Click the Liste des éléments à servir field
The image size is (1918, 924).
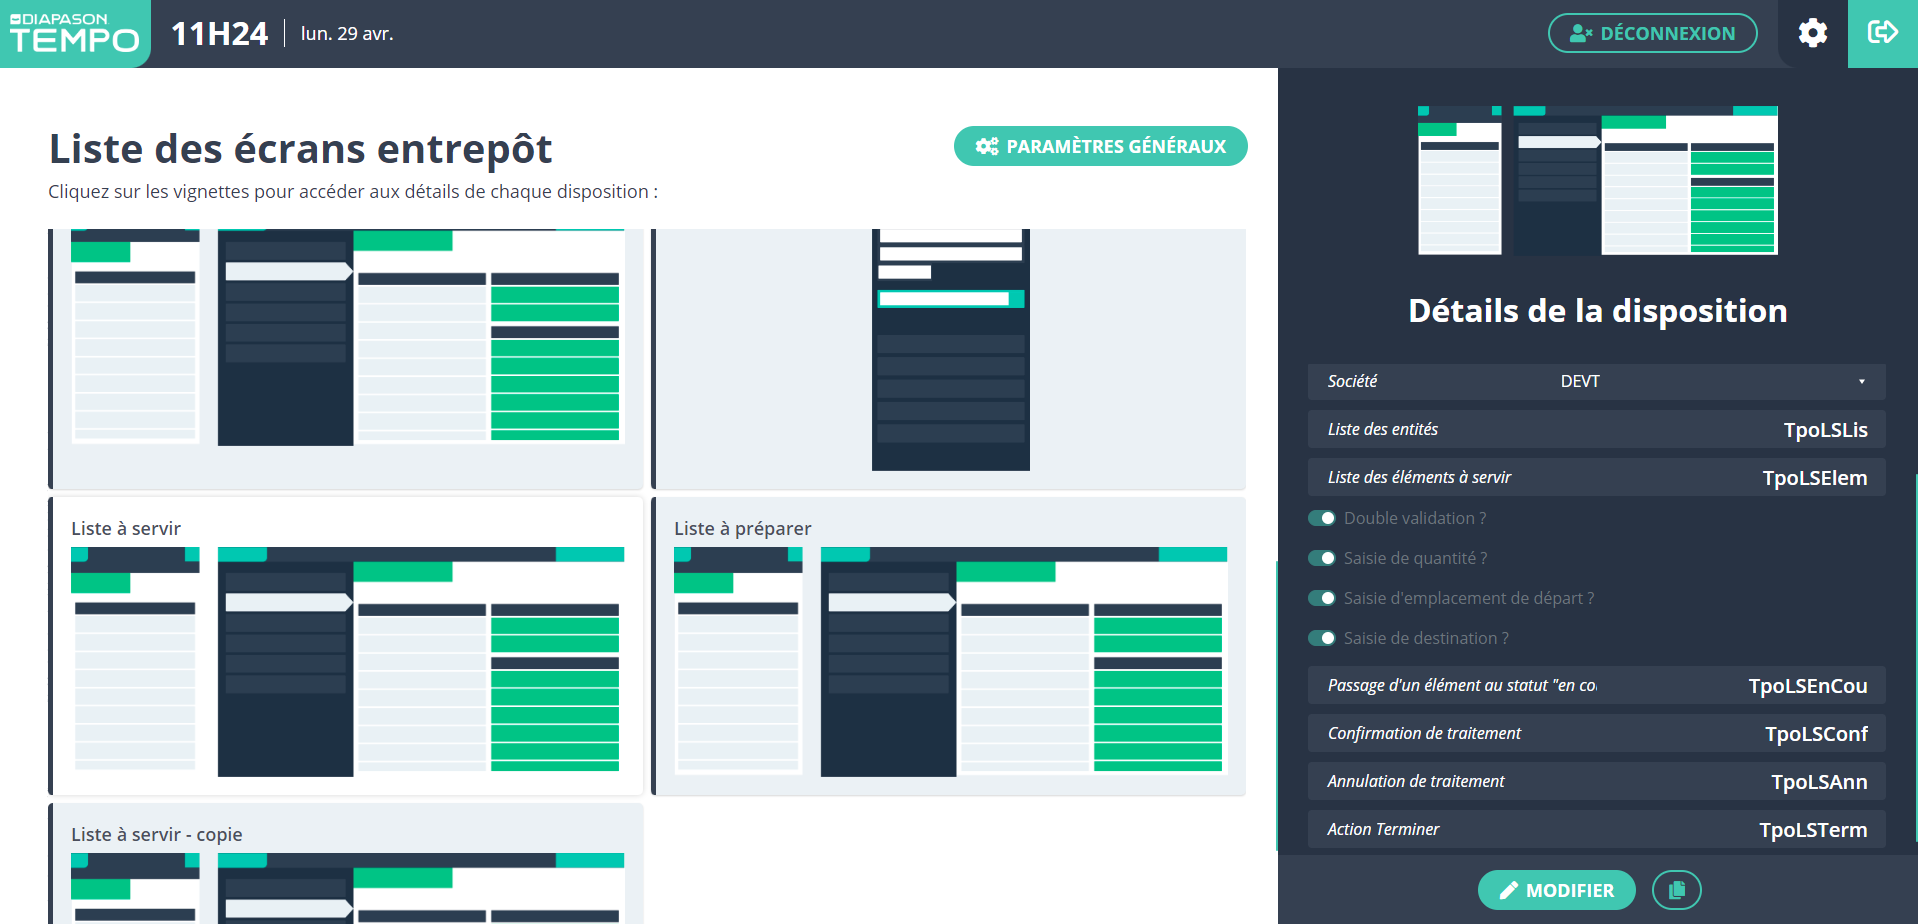pyautogui.click(x=1596, y=477)
